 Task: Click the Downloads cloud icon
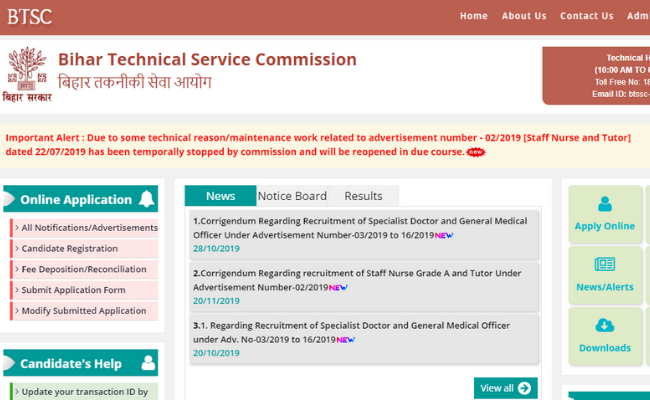tap(604, 325)
